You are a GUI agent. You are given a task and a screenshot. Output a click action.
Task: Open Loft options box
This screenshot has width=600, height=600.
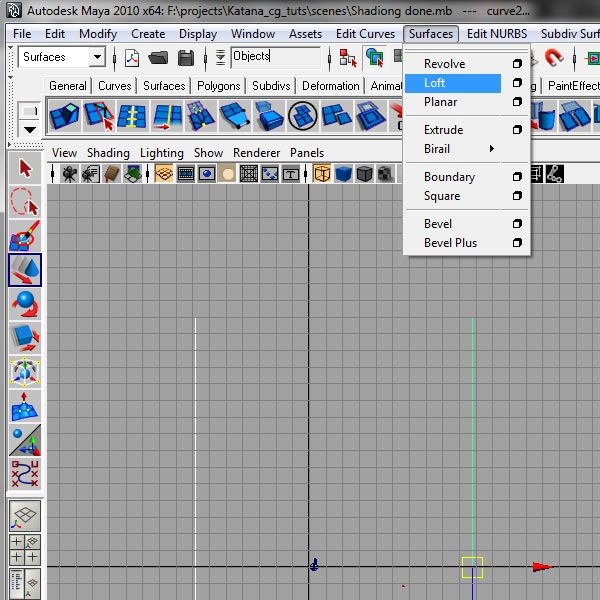517,83
